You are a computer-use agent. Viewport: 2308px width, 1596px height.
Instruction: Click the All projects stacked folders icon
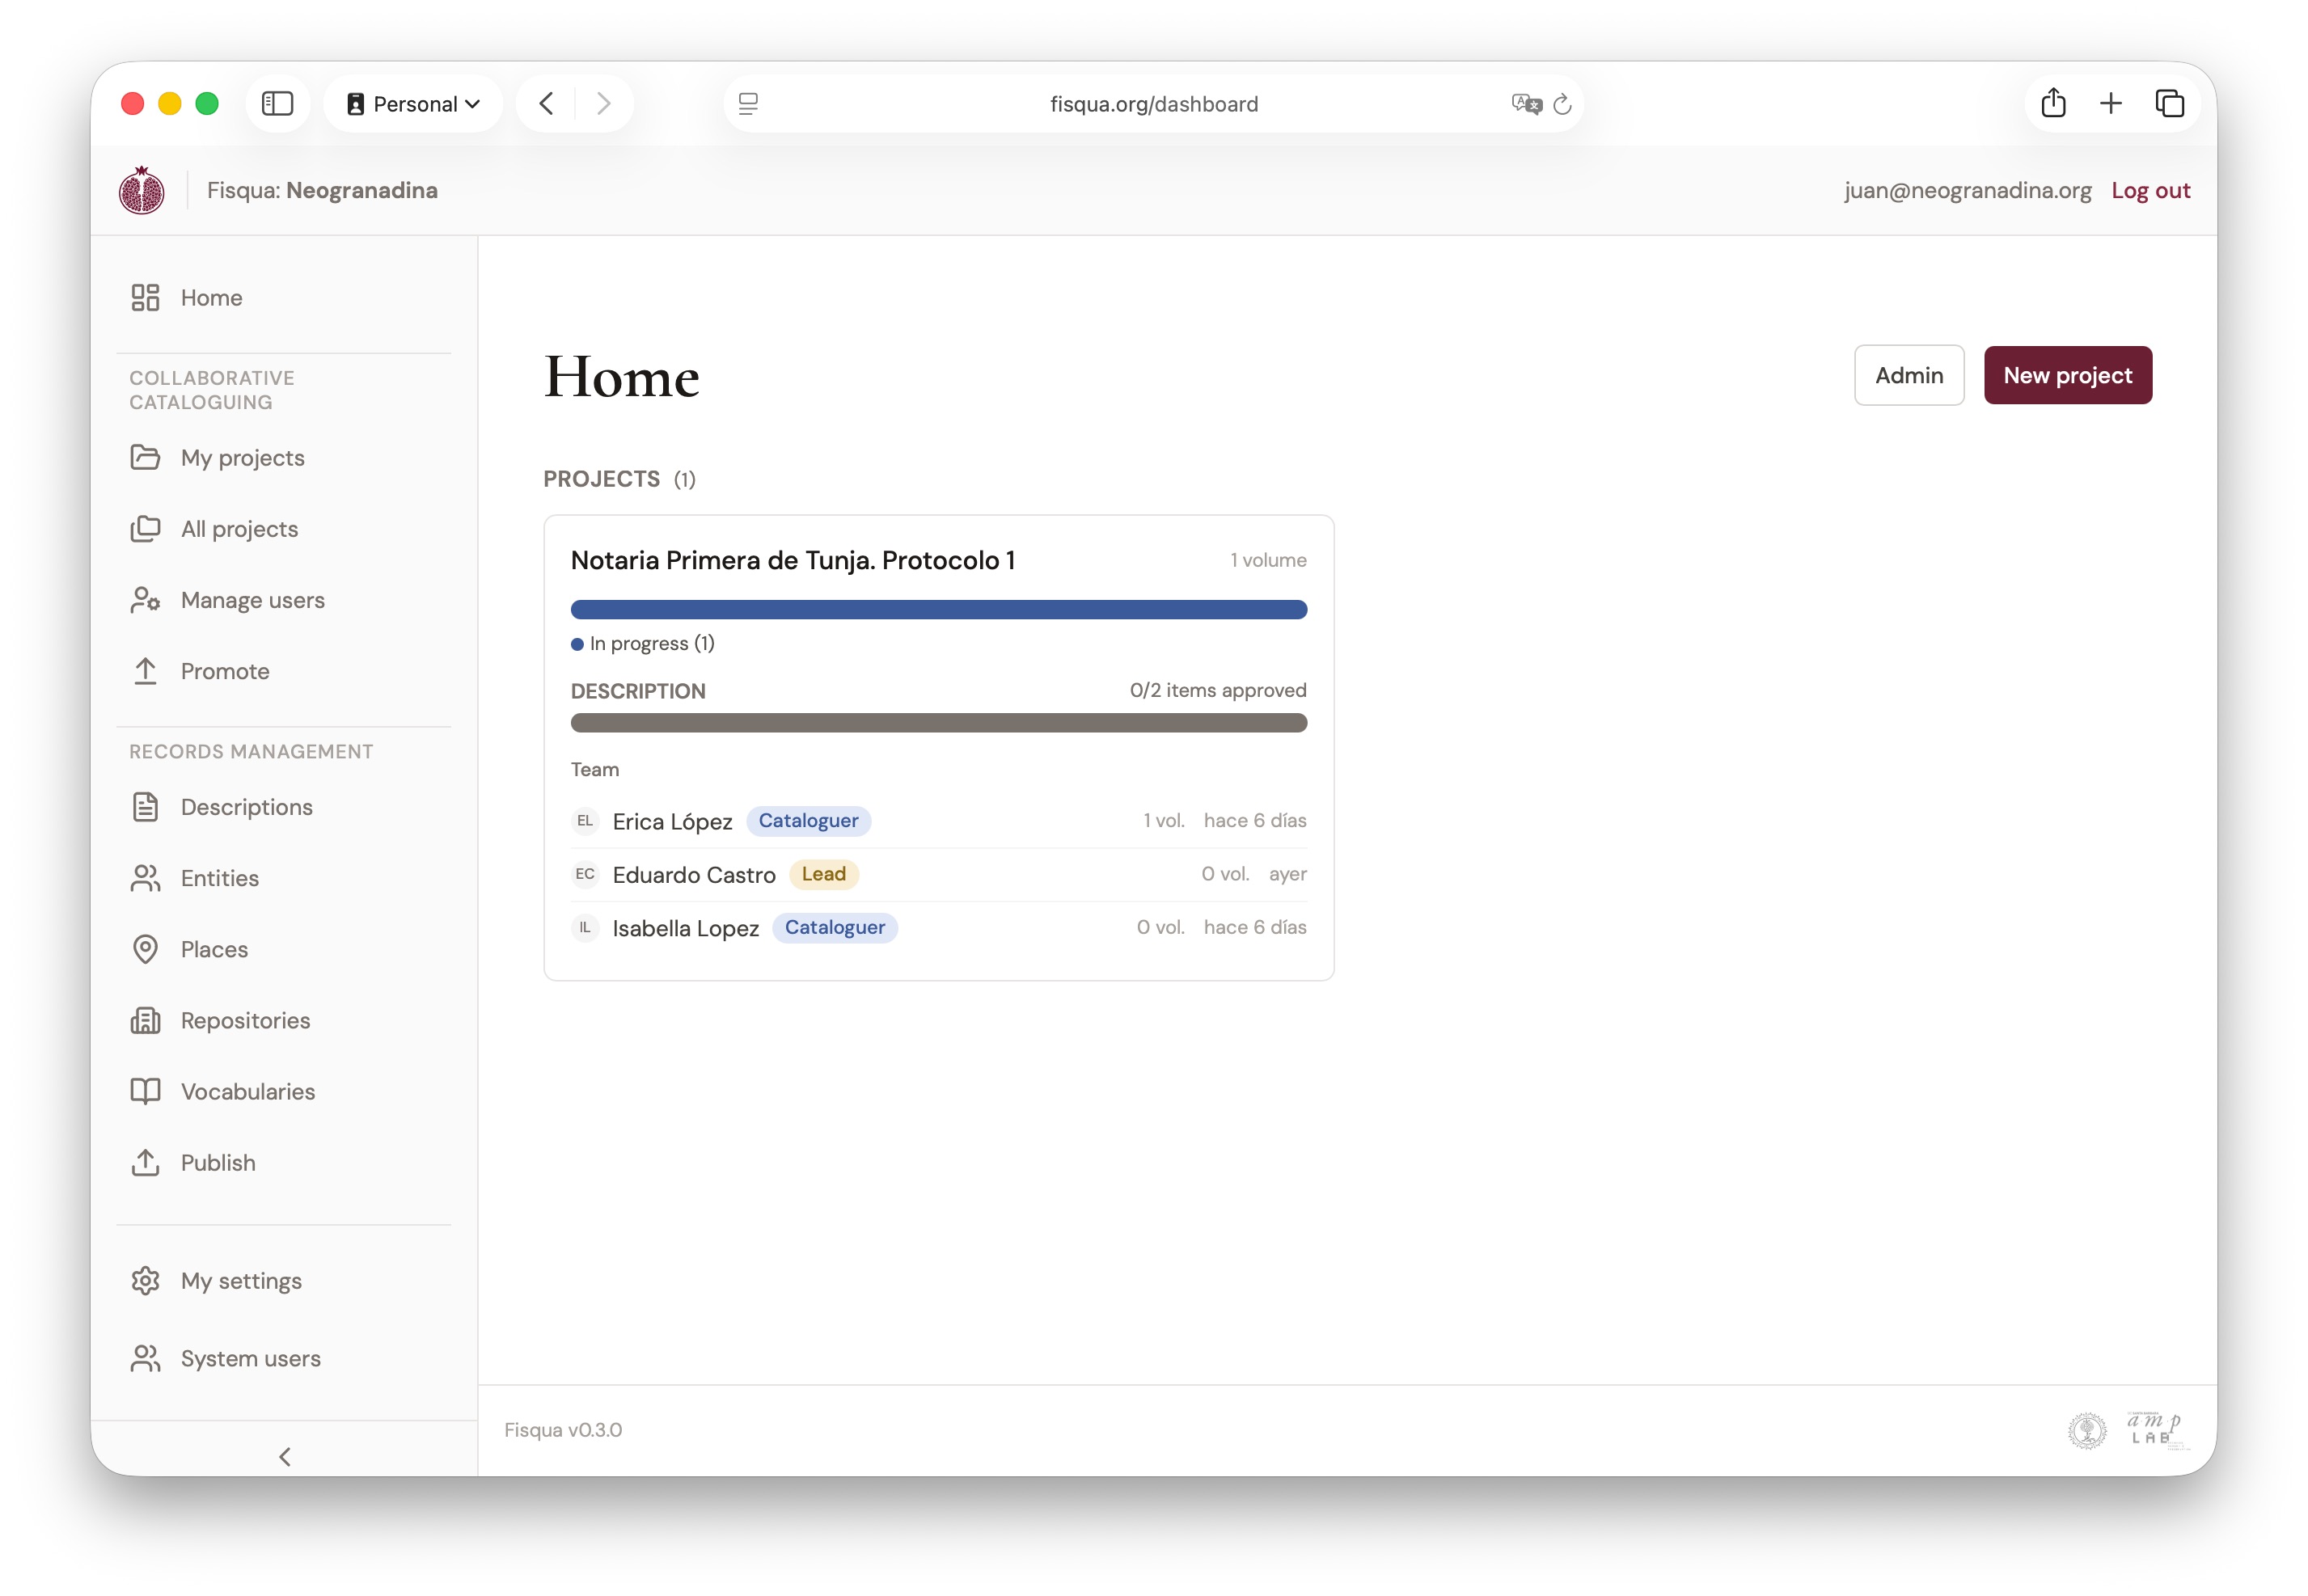click(x=145, y=528)
